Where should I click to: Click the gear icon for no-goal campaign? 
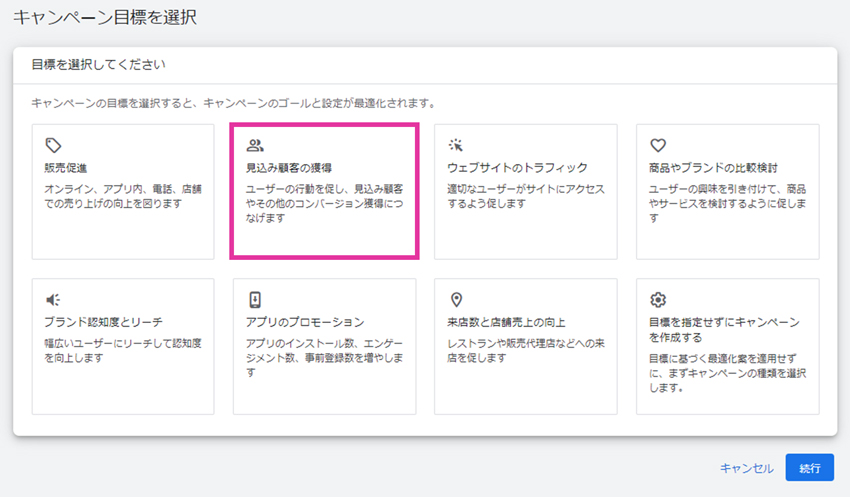click(x=658, y=299)
